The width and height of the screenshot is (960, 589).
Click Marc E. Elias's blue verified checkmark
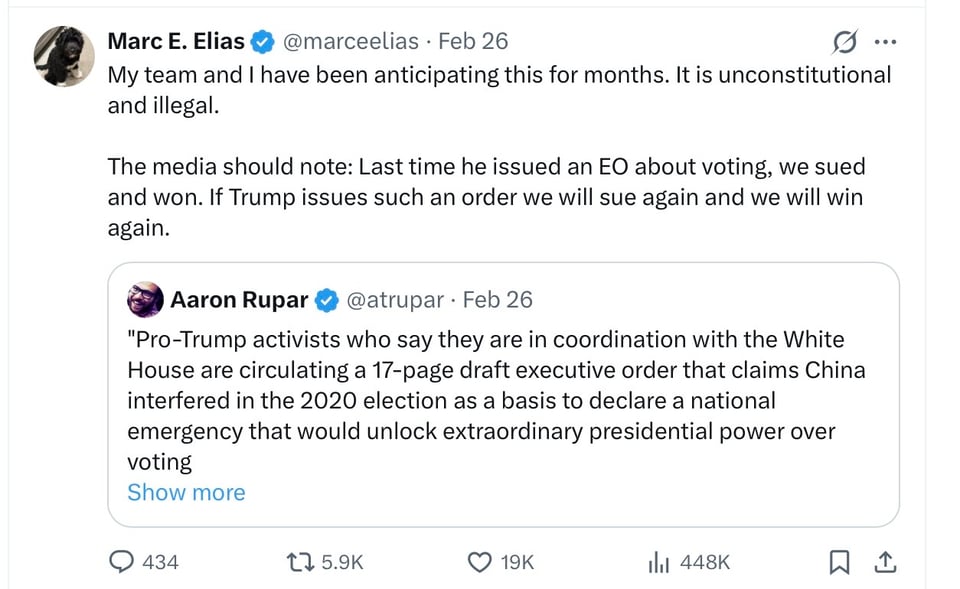pos(262,41)
